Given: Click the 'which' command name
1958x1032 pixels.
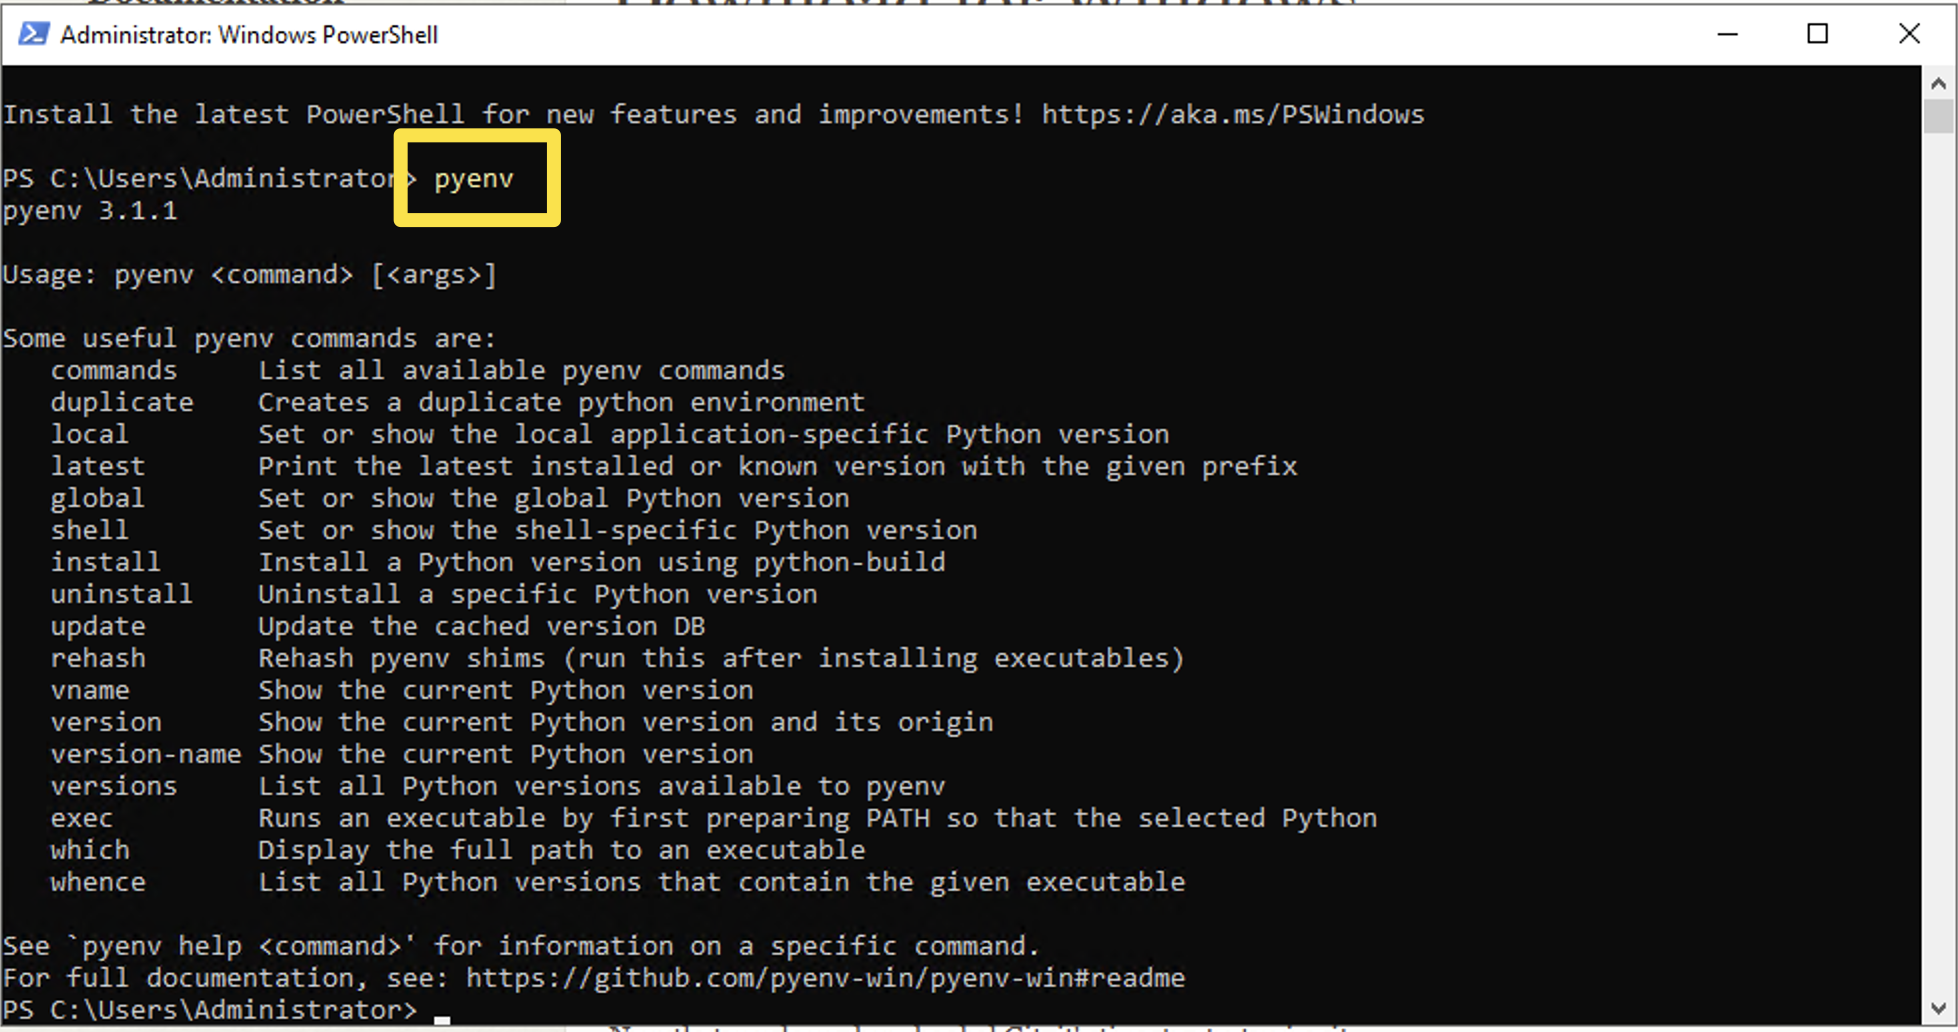Looking at the screenshot, I should [90, 850].
